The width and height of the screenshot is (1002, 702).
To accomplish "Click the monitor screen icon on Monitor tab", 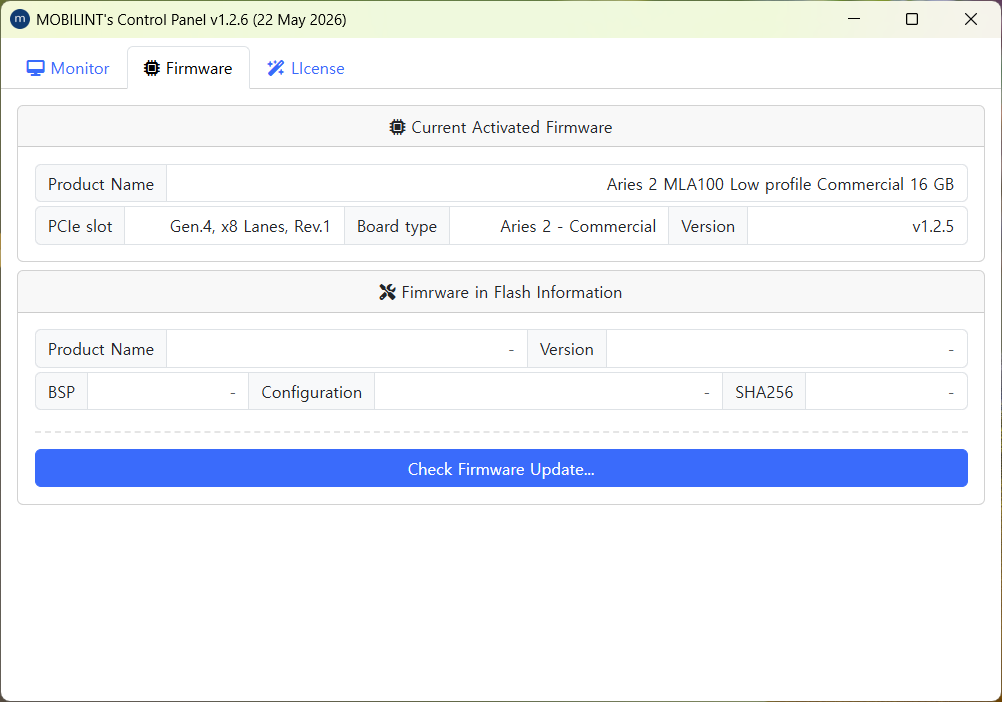I will [x=35, y=68].
